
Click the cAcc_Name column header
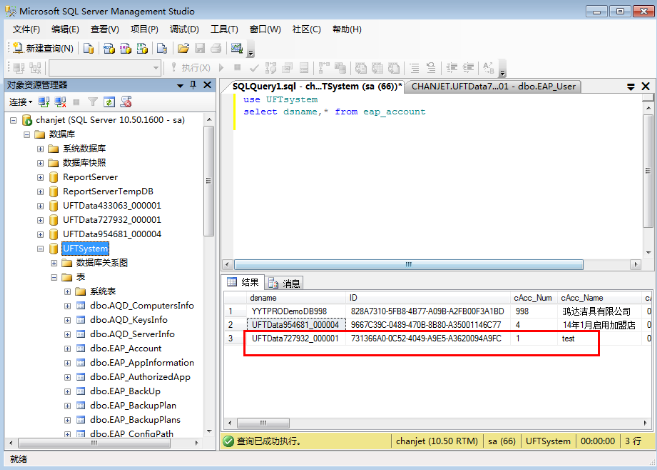tap(600, 298)
